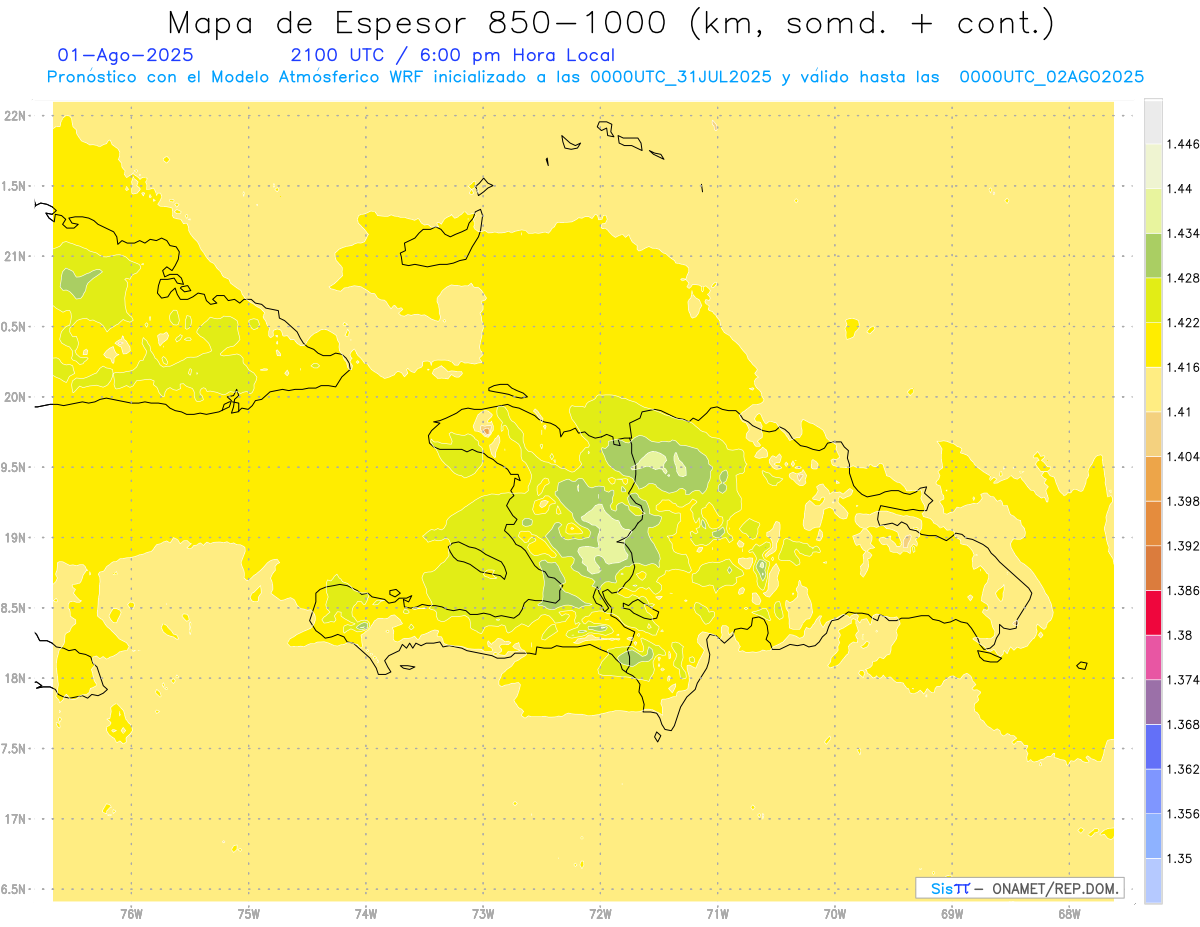Screen dimensions: 1200x927
Task: Select the legend value 1.434
Action: 1183,233
